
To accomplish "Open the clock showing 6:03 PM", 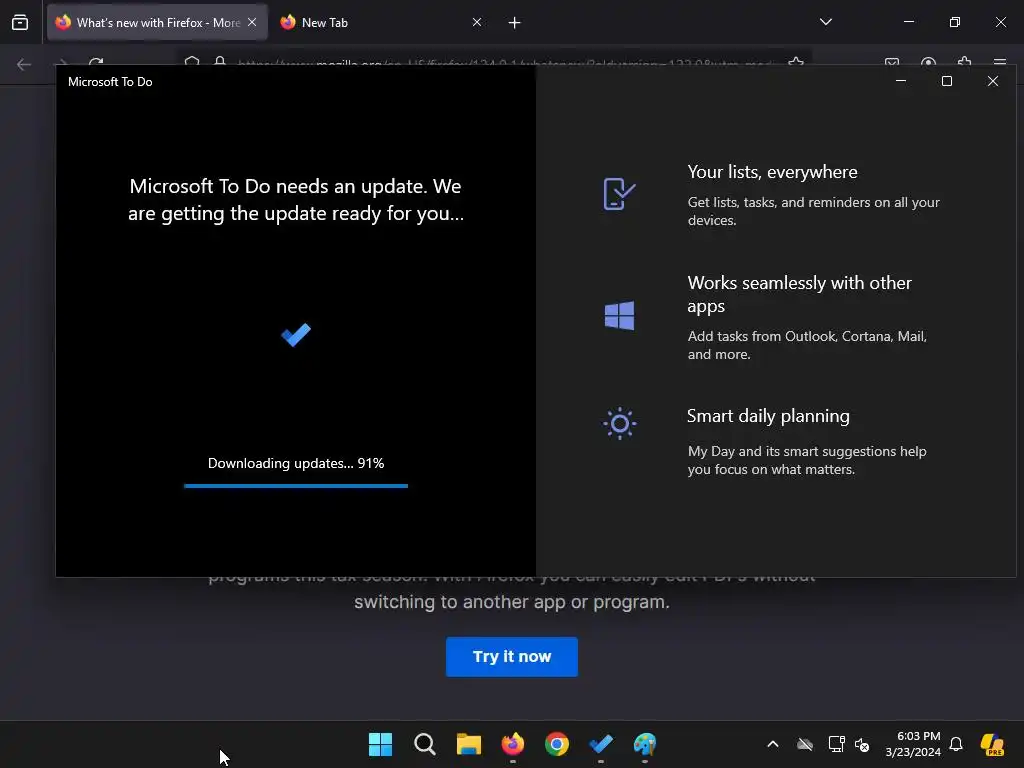I will click(x=913, y=744).
